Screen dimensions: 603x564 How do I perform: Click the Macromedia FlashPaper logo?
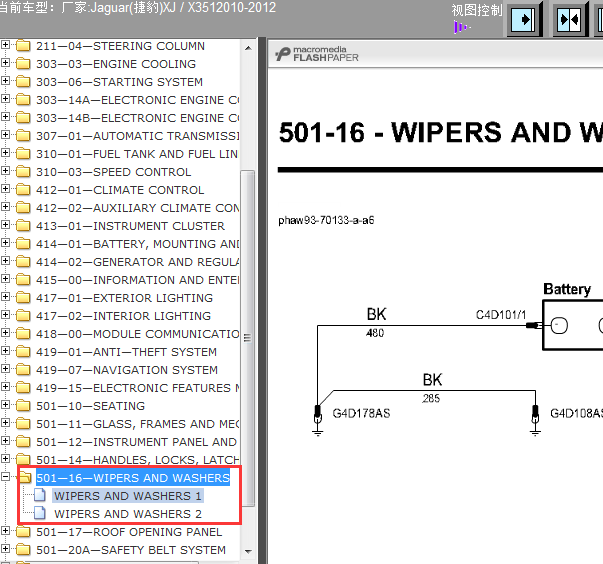point(317,54)
